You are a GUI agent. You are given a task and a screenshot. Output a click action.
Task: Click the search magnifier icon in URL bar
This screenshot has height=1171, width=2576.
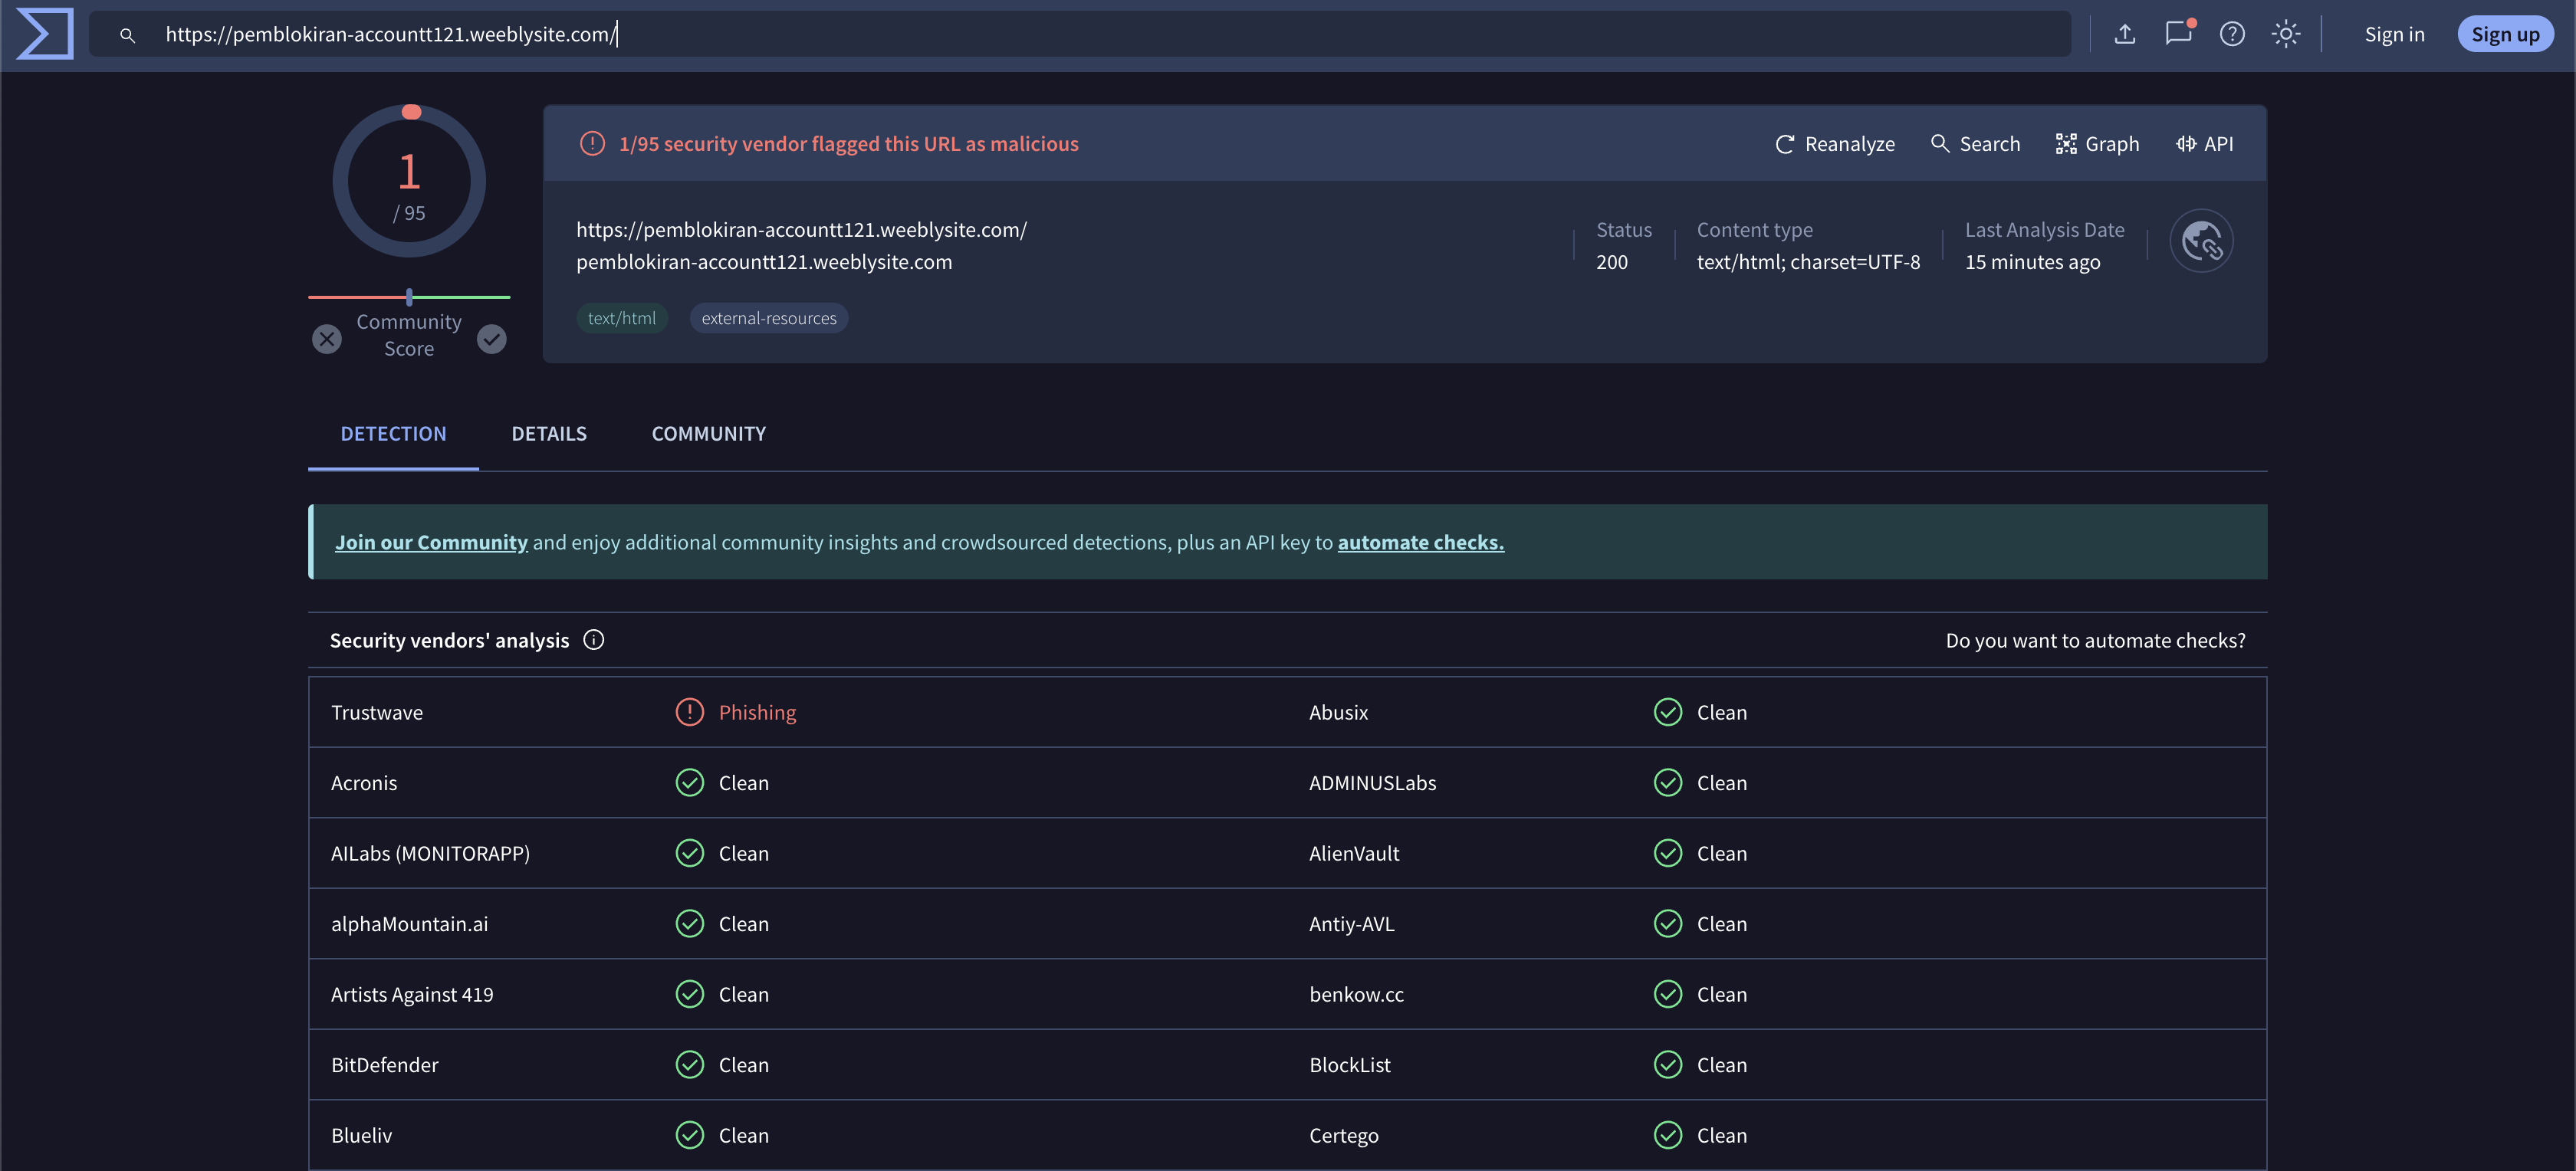127,35
